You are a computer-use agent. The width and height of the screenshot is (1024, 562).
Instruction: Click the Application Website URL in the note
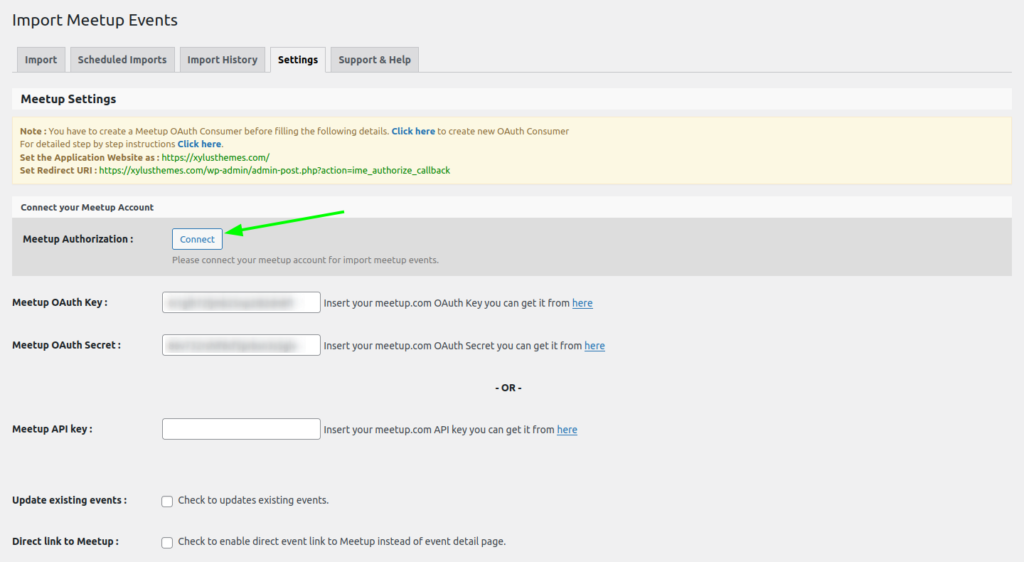pyautogui.click(x=215, y=158)
